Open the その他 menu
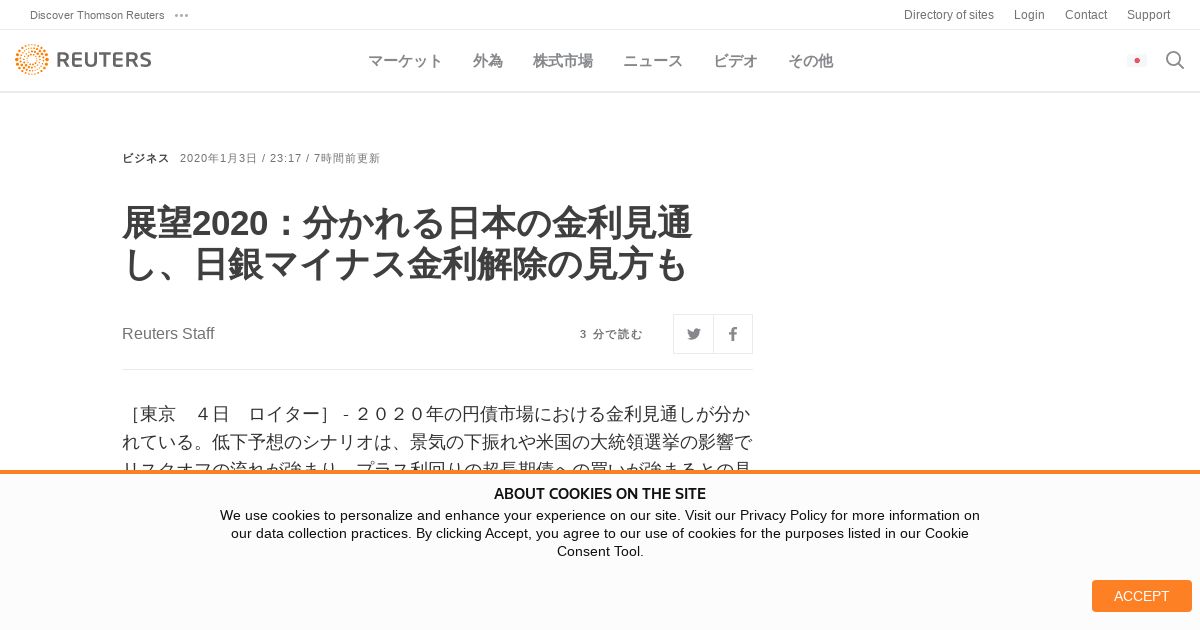 [810, 61]
